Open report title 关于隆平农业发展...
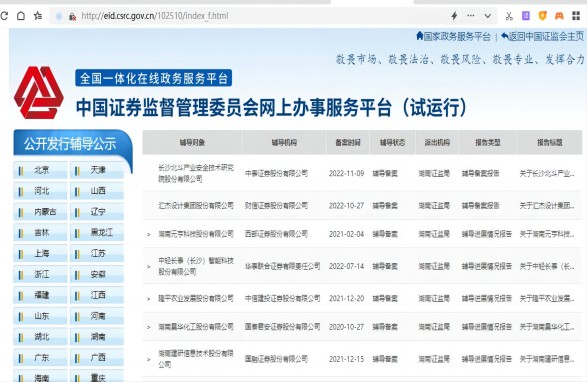This screenshot has width=587, height=382. pos(547,298)
